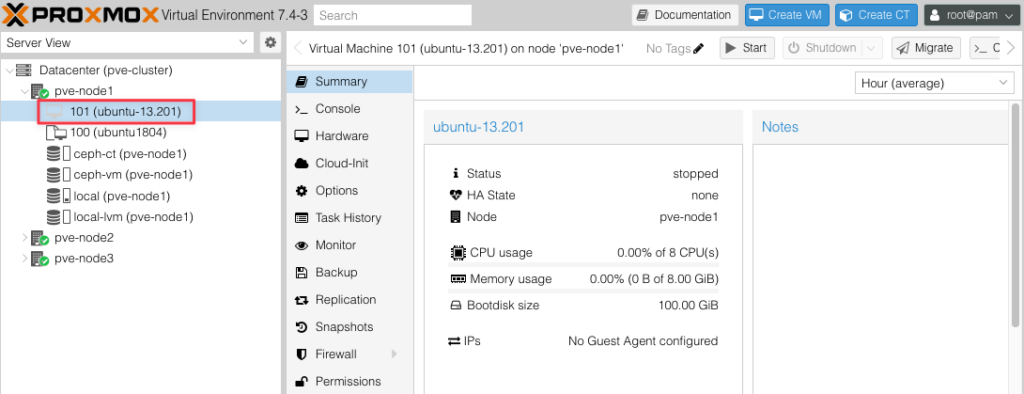Open the Shutdown options dropdown arrow
The height and width of the screenshot is (394, 1024).
[x=872, y=48]
